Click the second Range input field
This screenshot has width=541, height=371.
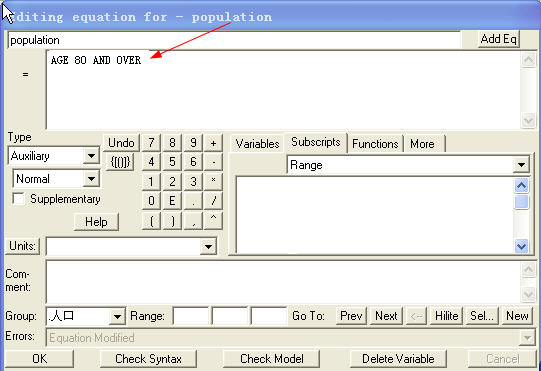[230, 316]
